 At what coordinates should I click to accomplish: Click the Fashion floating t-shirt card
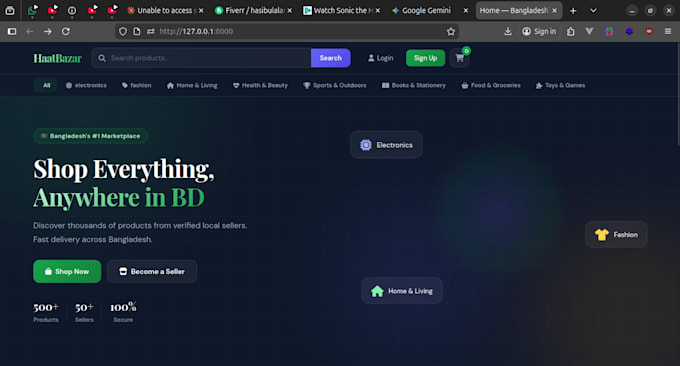tap(616, 235)
